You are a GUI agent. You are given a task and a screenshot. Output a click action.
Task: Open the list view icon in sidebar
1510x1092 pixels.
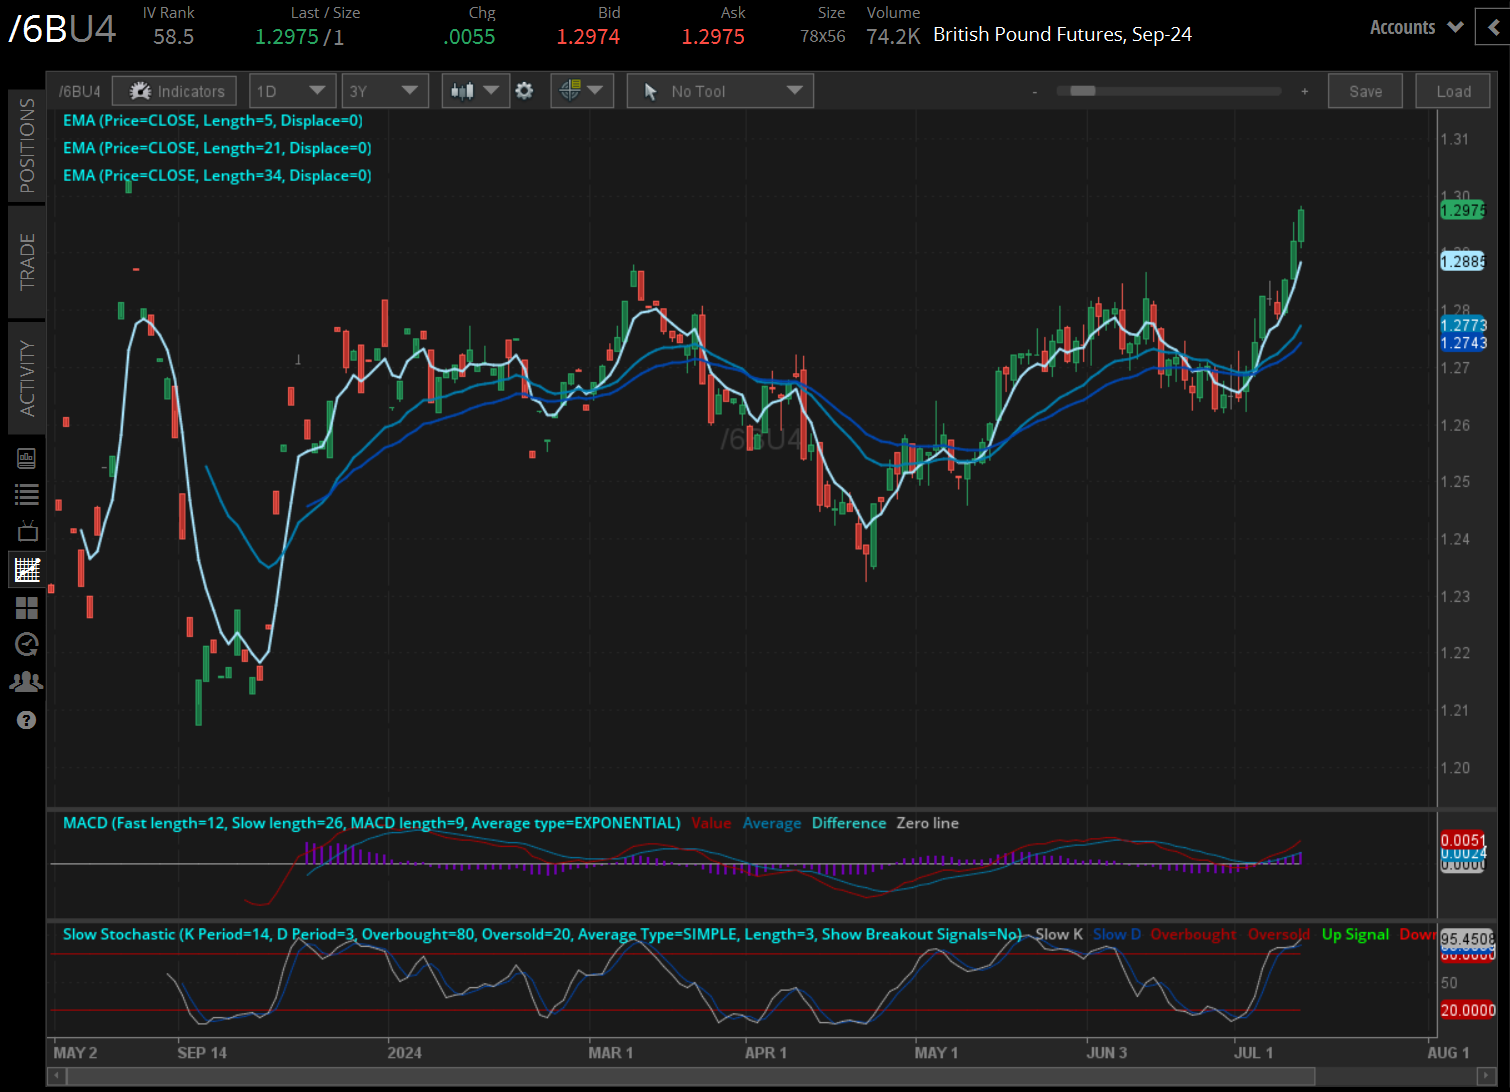[x=27, y=494]
